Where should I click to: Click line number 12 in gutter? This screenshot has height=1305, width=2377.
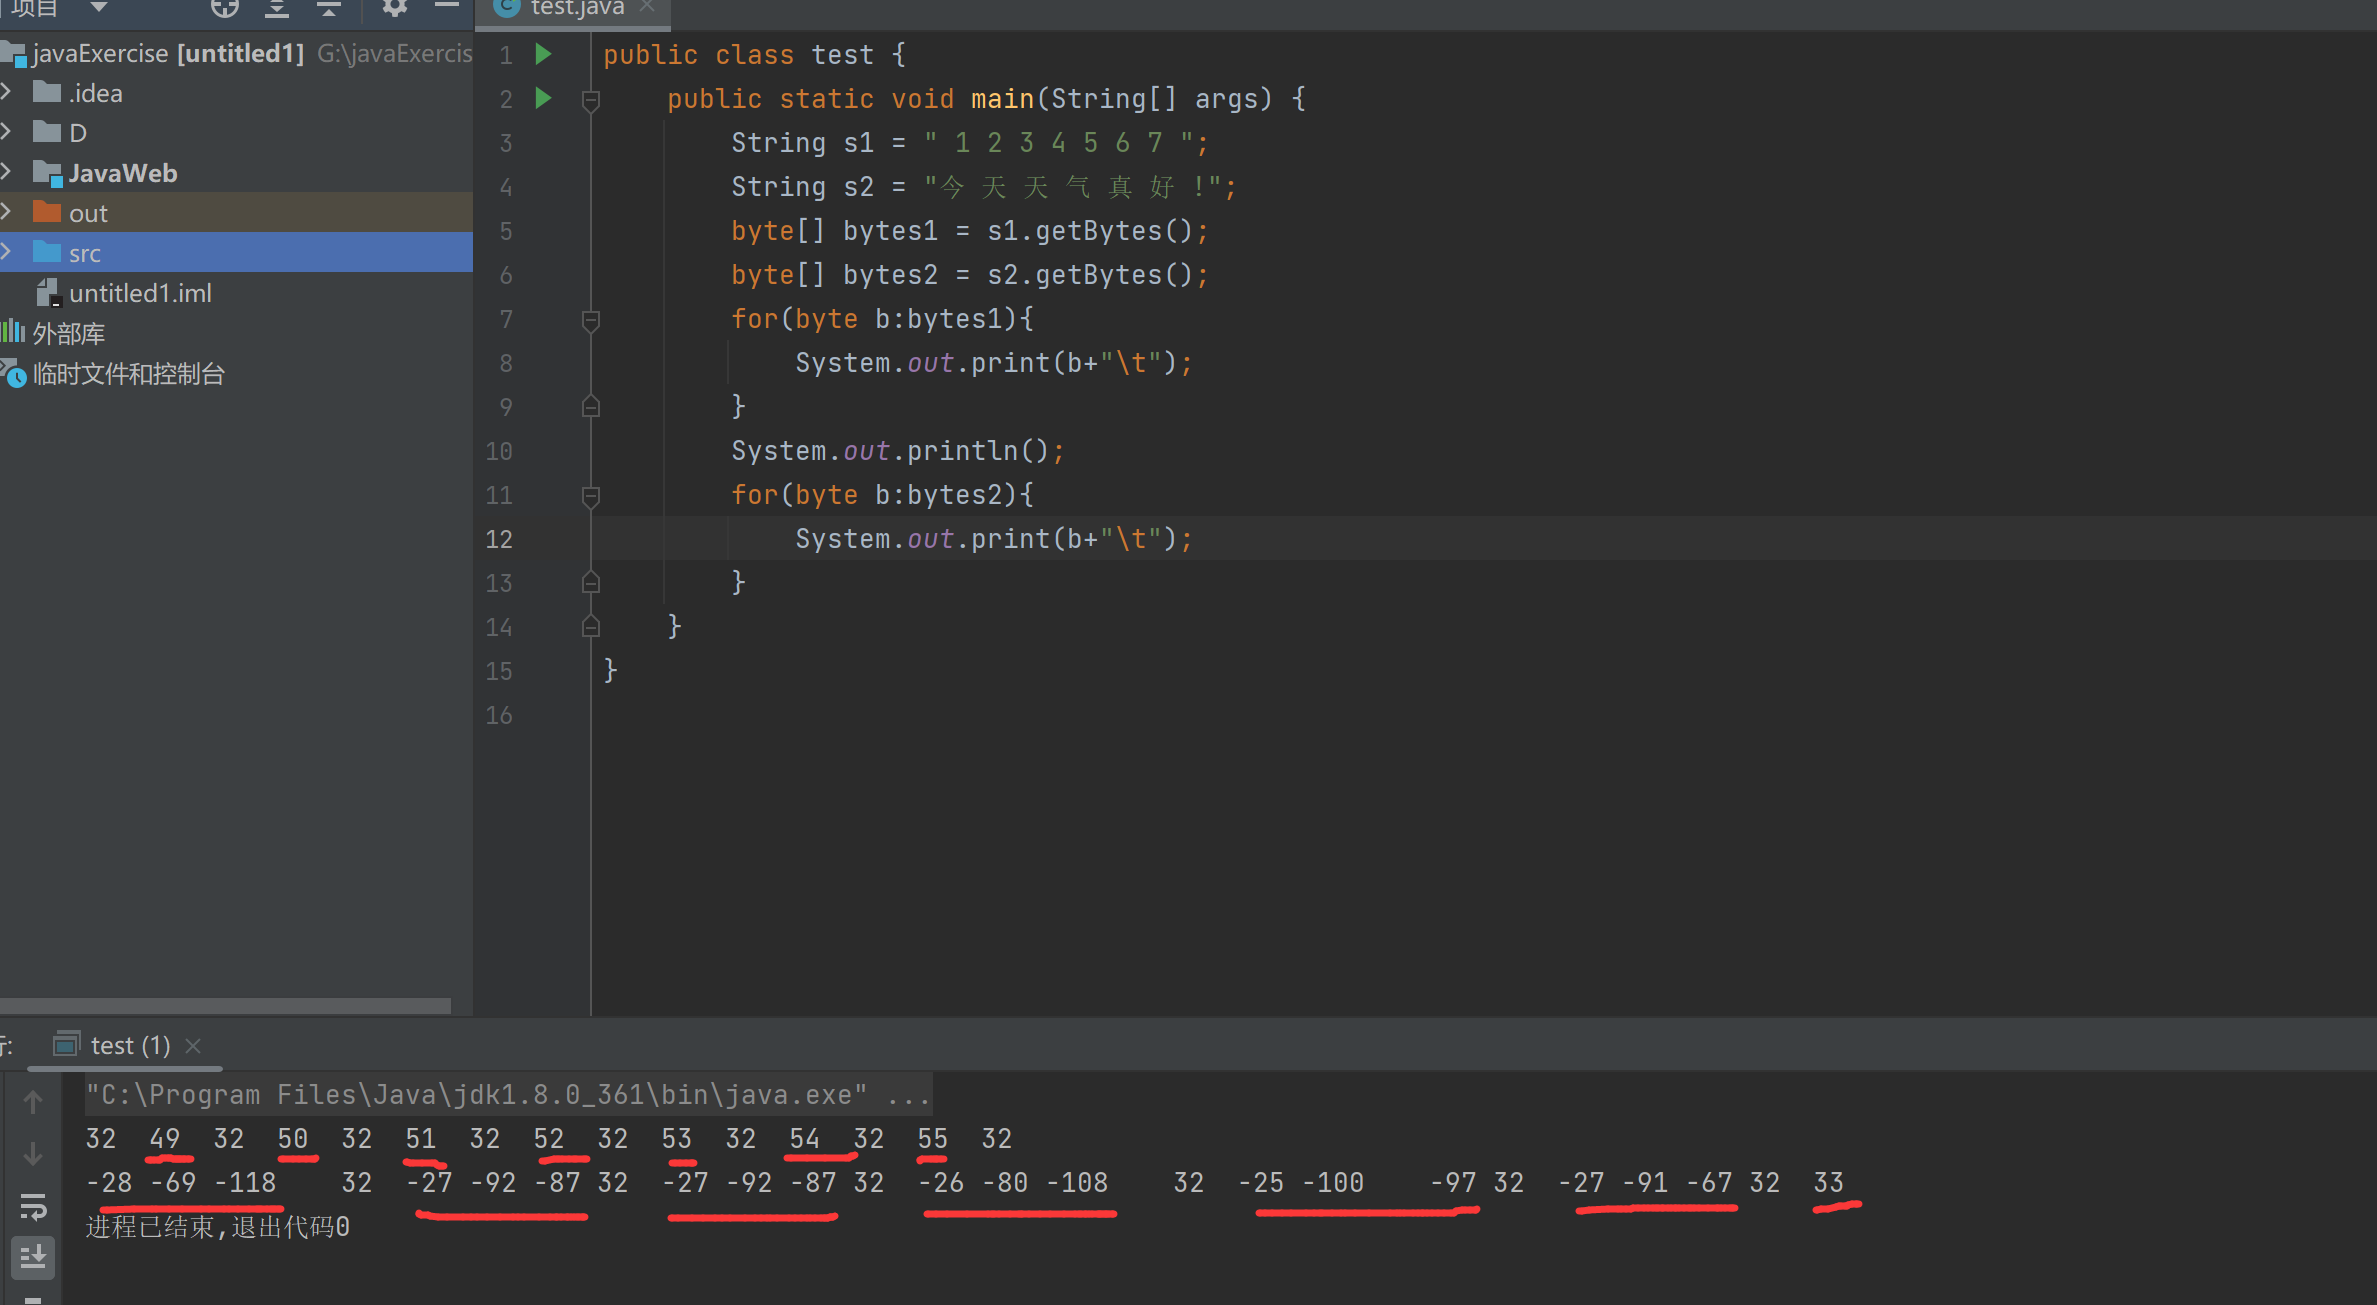coord(499,539)
